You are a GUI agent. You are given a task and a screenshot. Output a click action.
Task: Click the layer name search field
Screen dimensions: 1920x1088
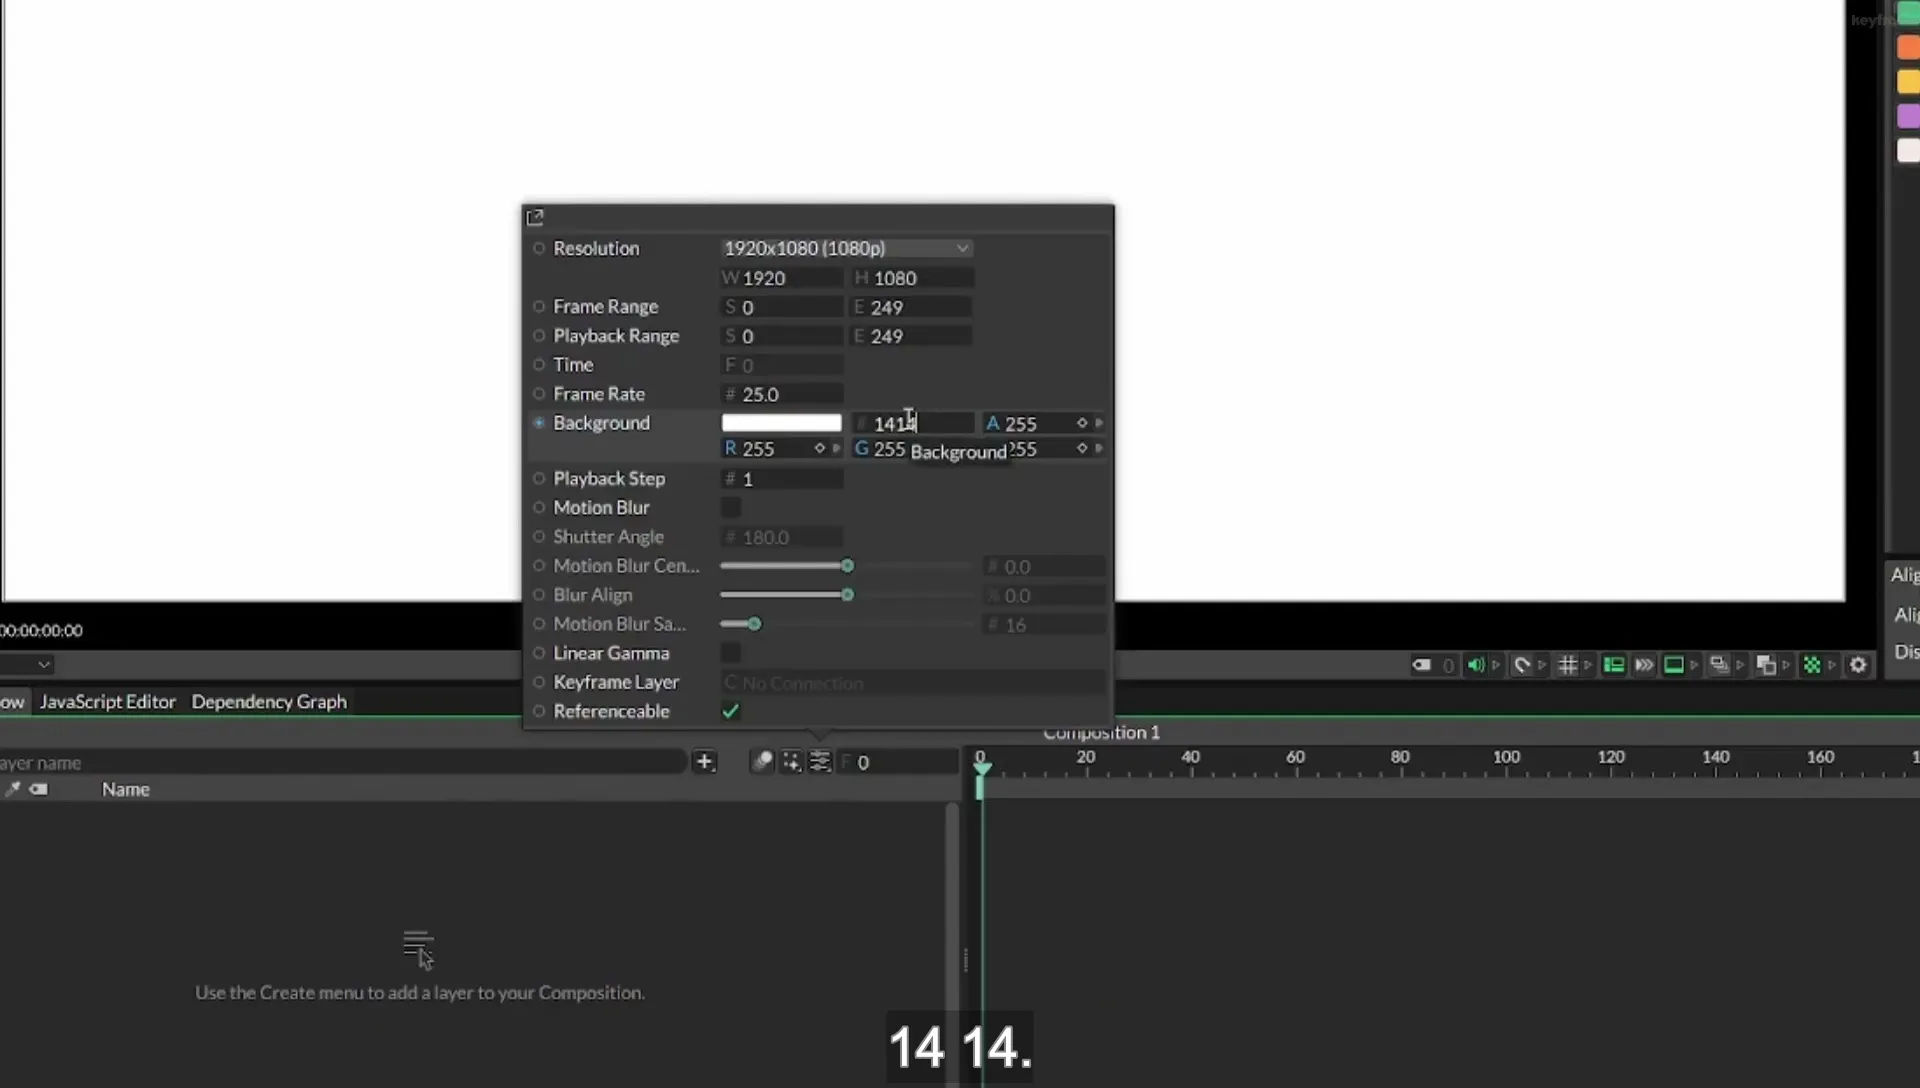click(x=342, y=762)
